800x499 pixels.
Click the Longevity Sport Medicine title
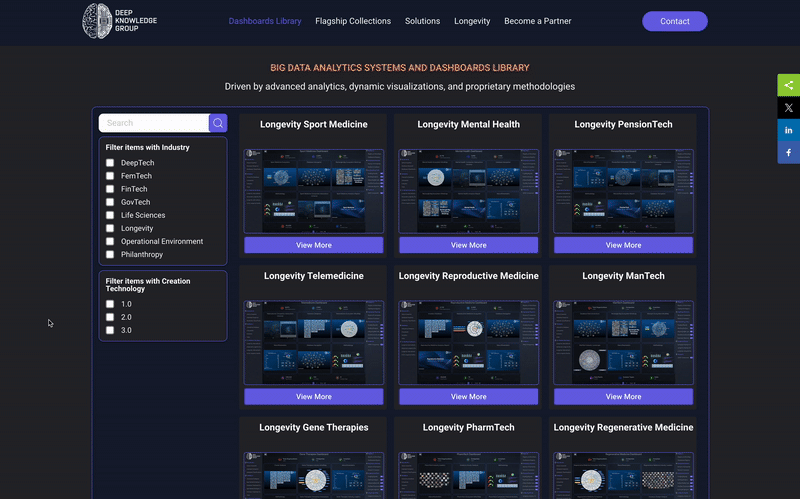314,124
